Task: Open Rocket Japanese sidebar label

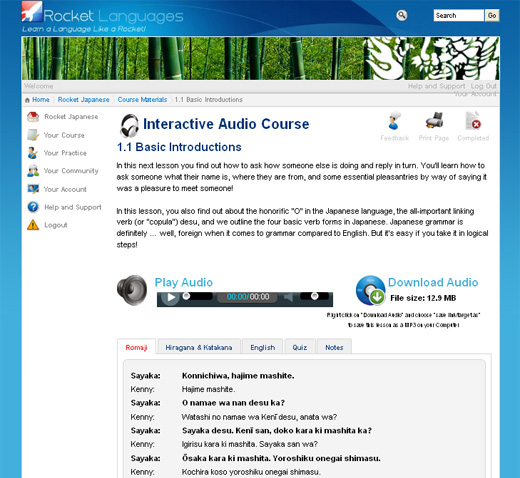Action: click(71, 117)
